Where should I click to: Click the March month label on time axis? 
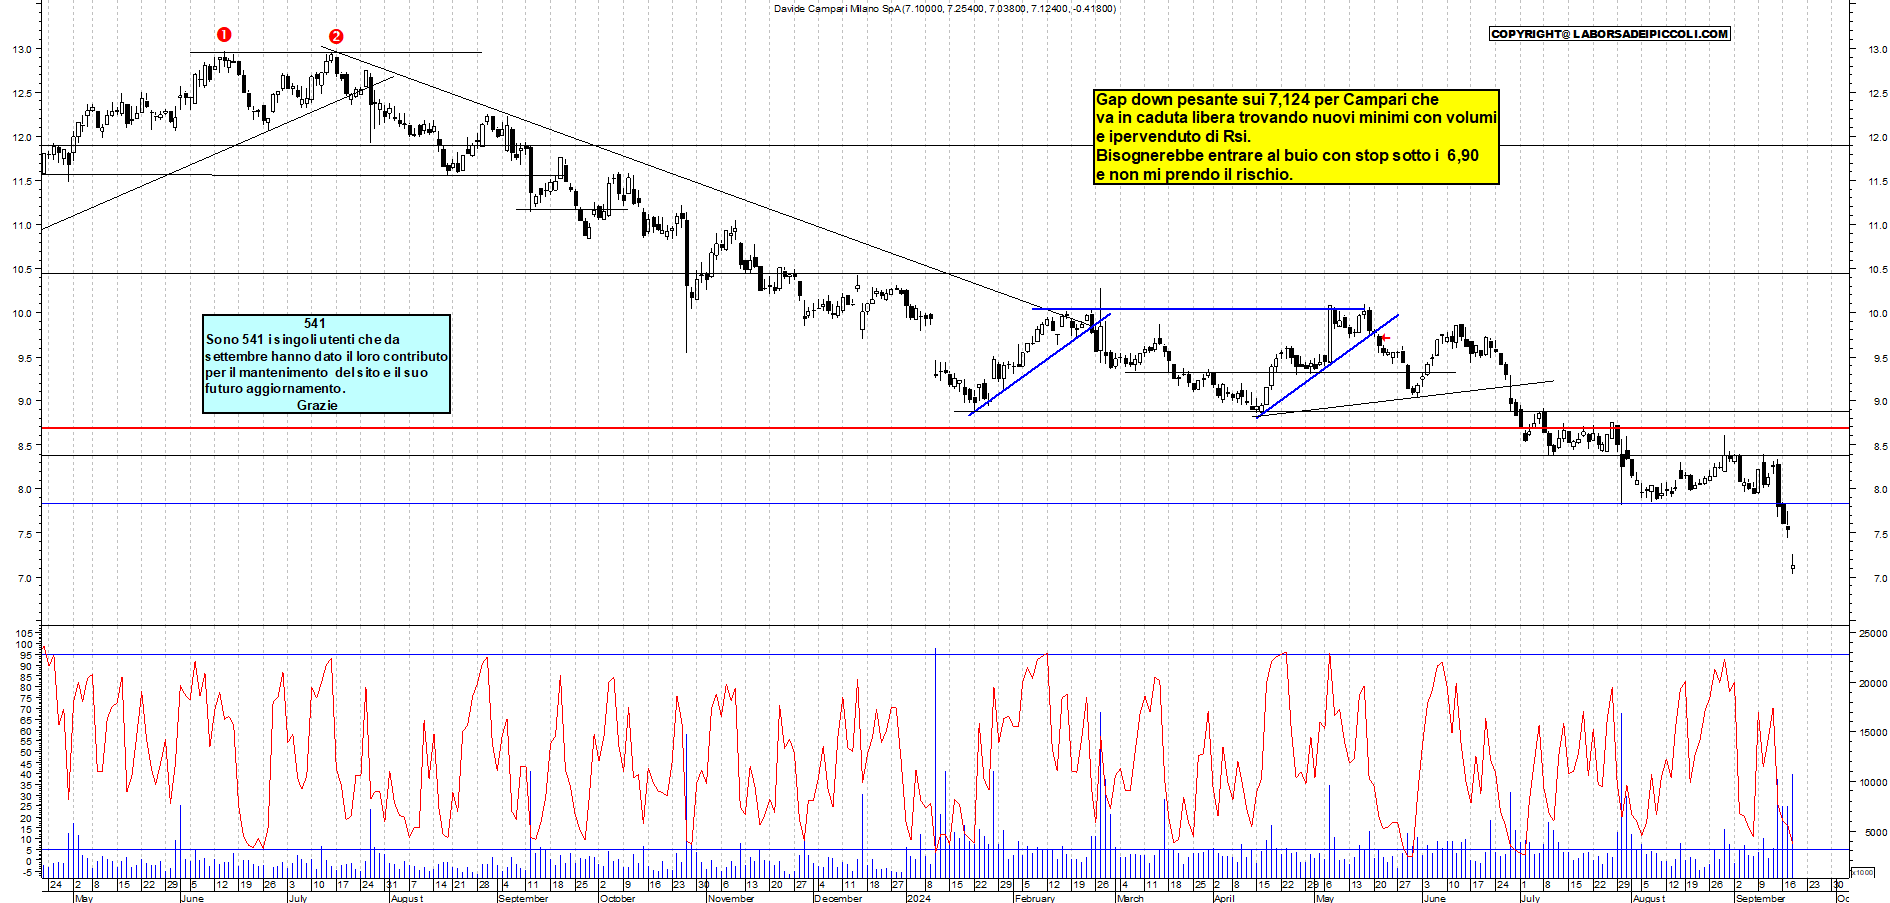pos(1130,898)
